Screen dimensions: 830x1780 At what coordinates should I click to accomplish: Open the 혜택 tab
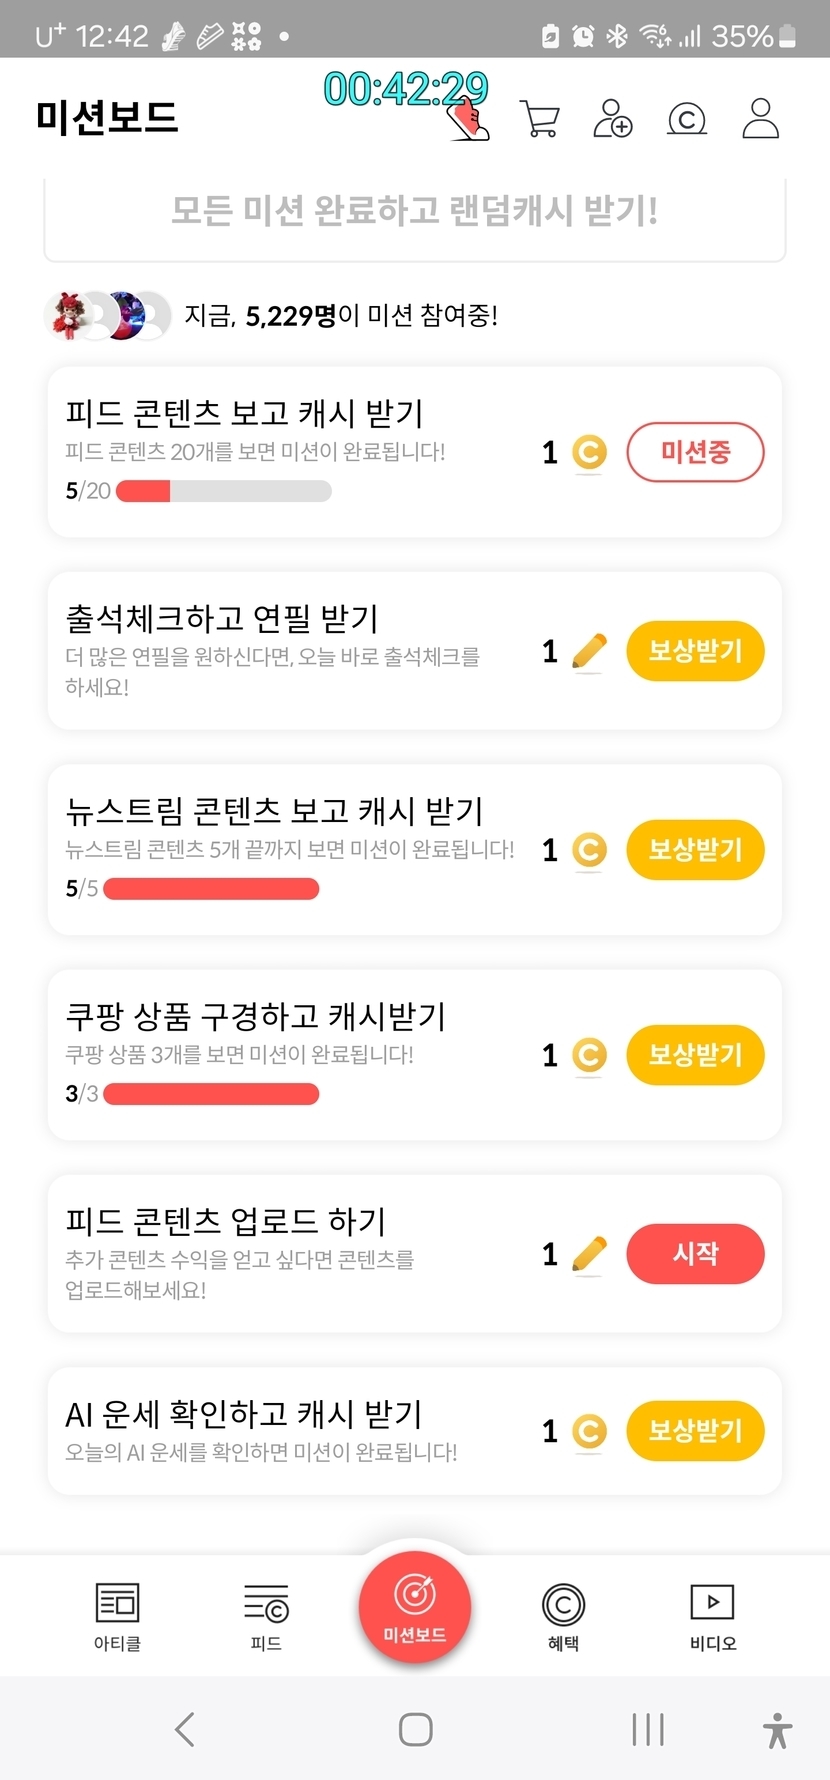tap(563, 1616)
